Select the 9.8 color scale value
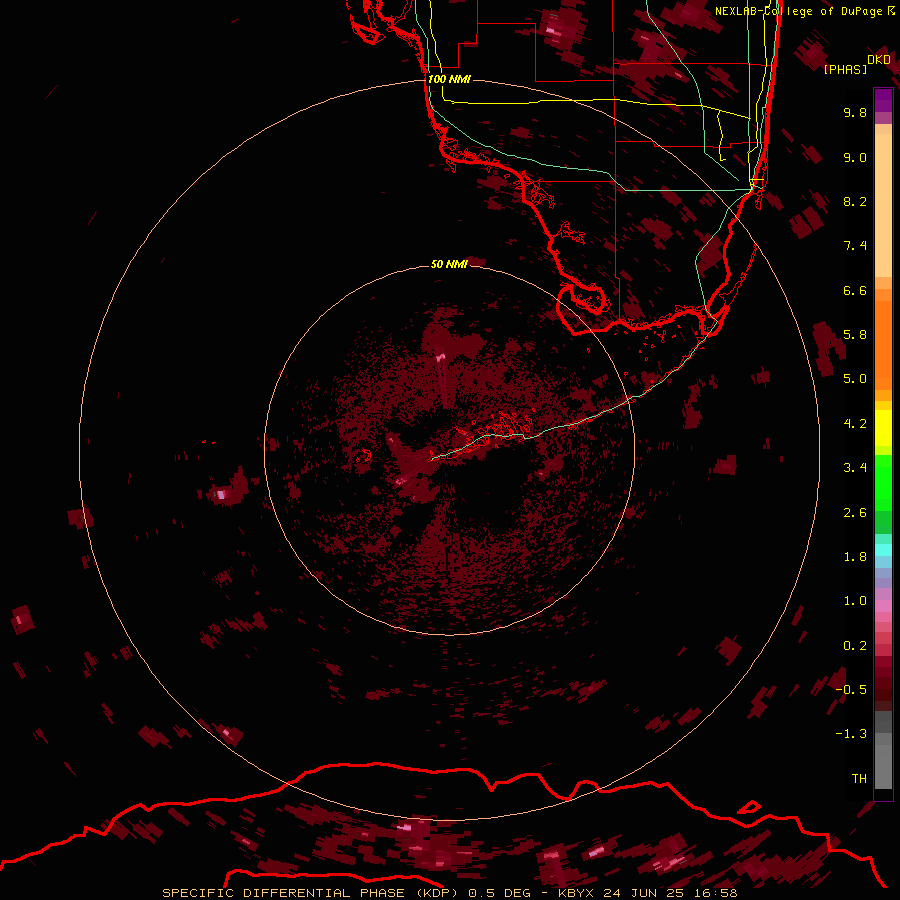Image resolution: width=900 pixels, height=900 pixels. (x=855, y=112)
